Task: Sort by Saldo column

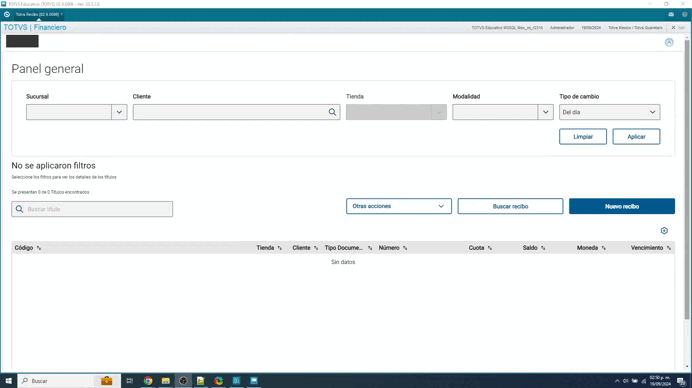Action: click(x=543, y=248)
